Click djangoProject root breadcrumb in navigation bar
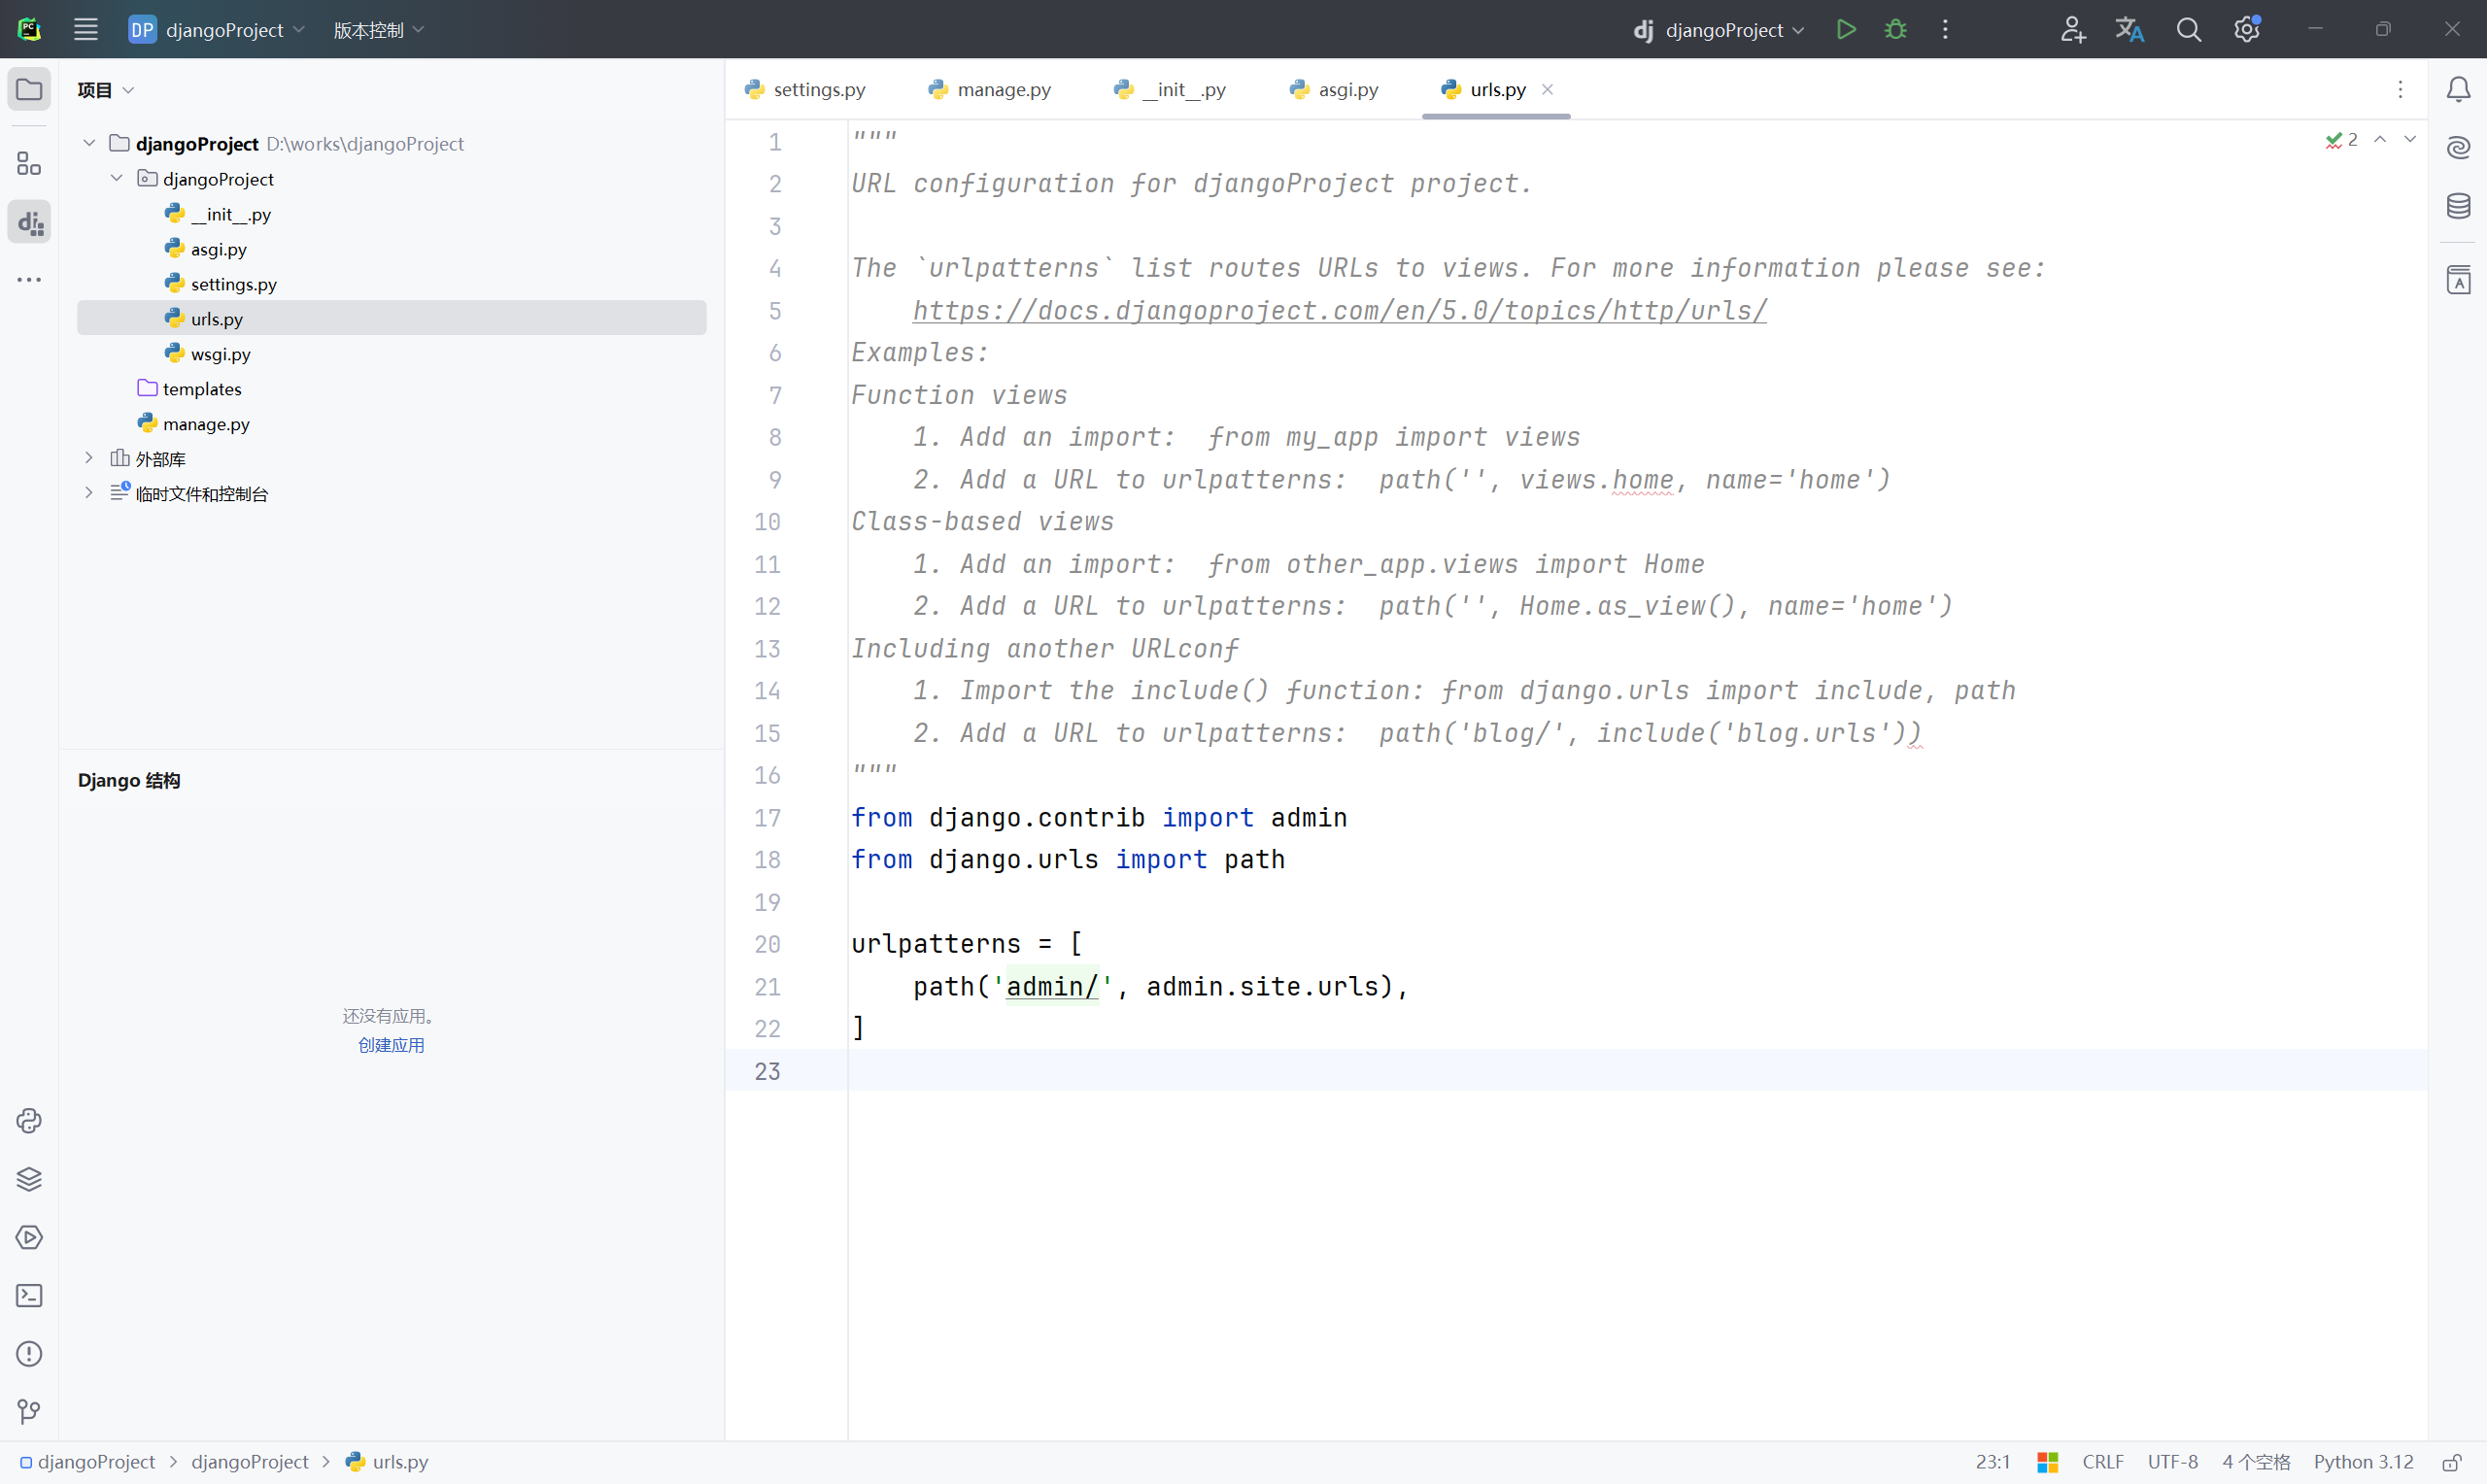This screenshot has width=2487, height=1484. [88, 1463]
